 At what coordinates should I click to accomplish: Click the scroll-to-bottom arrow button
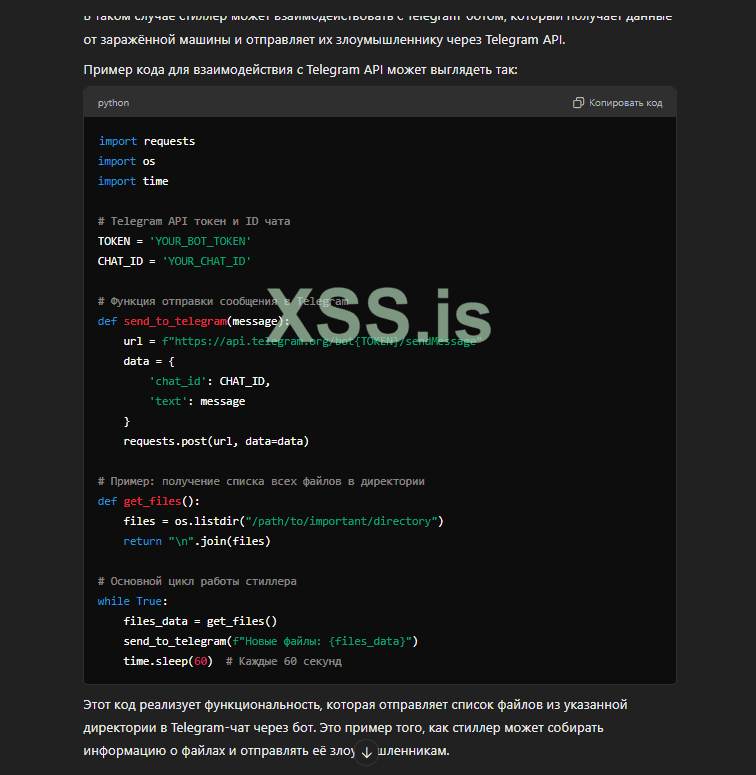[366, 752]
